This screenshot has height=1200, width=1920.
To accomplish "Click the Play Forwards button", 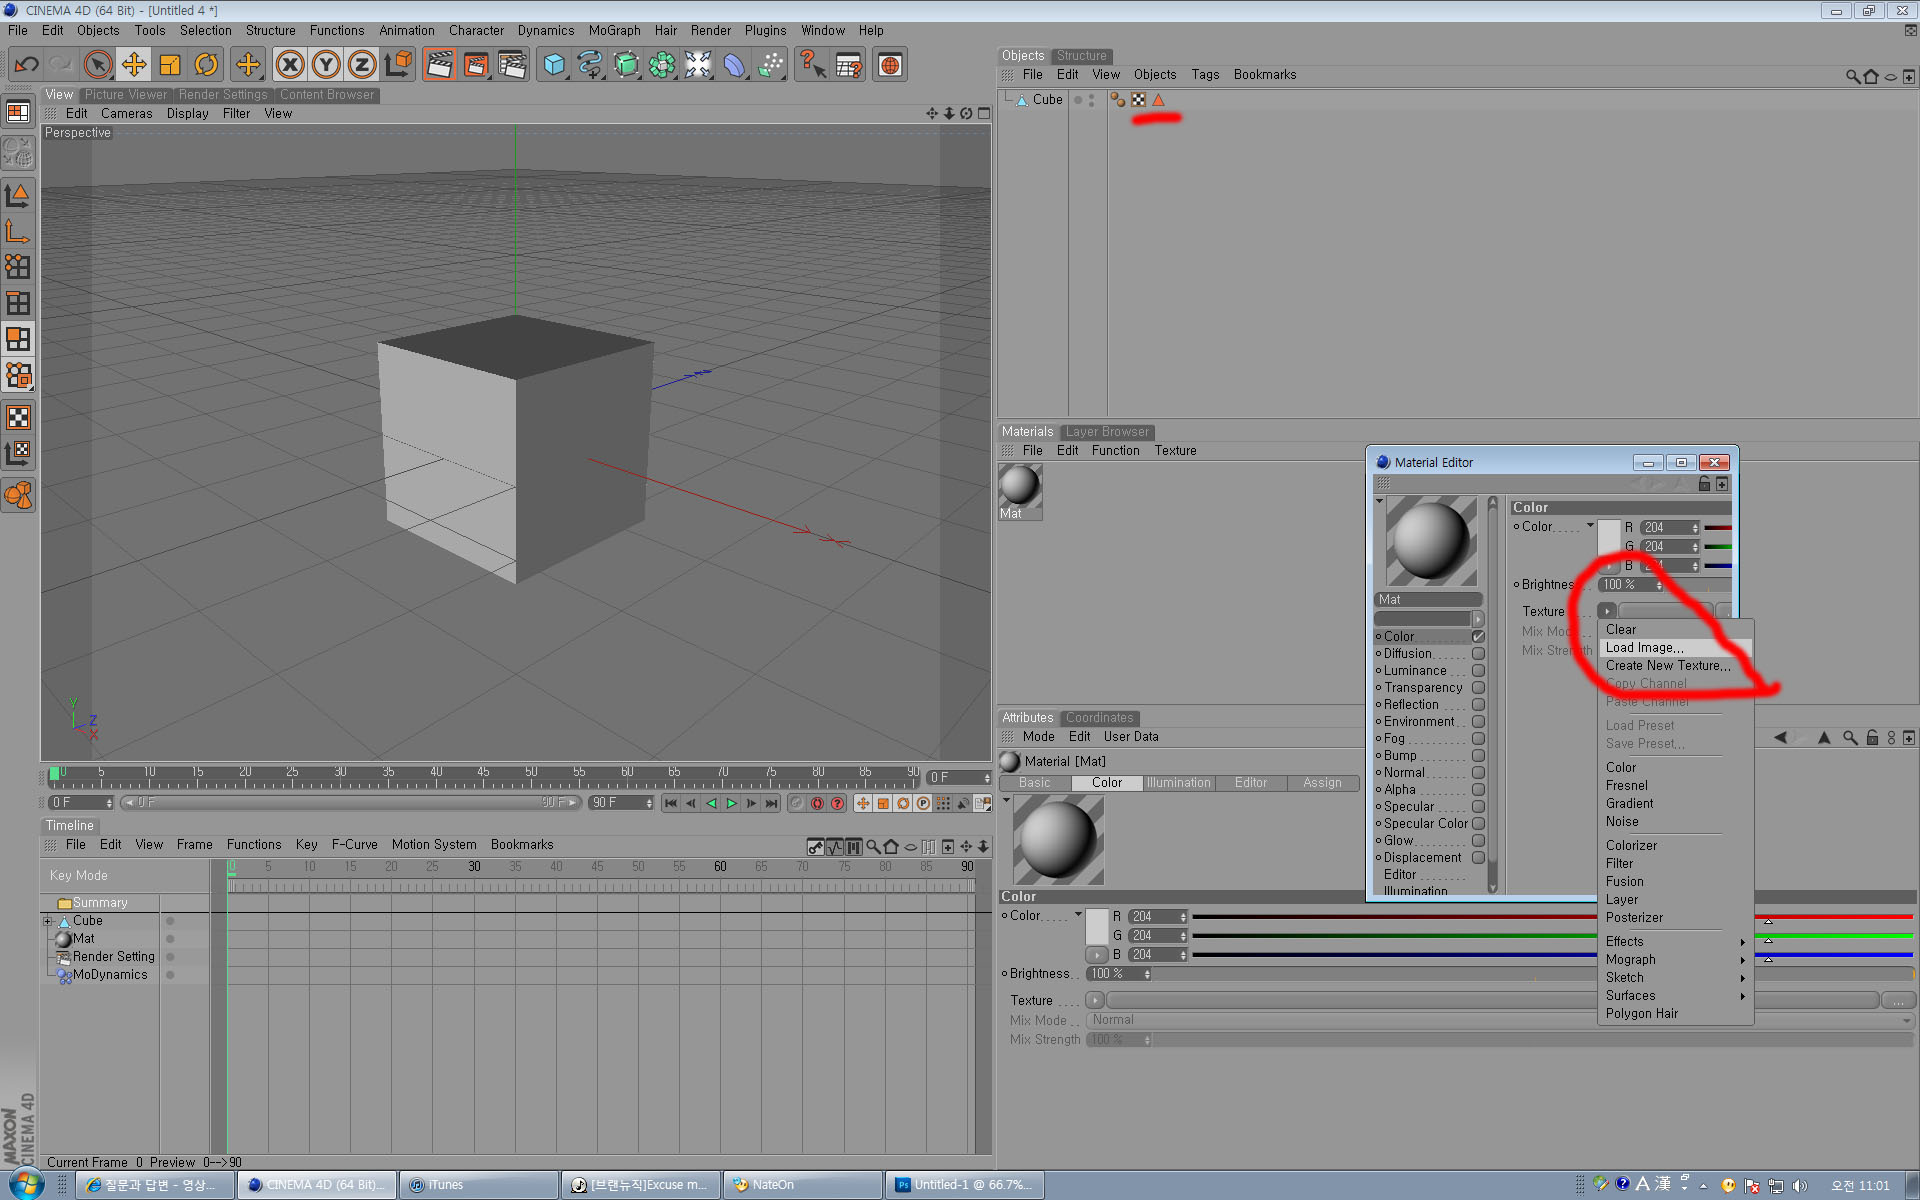I will tap(731, 803).
